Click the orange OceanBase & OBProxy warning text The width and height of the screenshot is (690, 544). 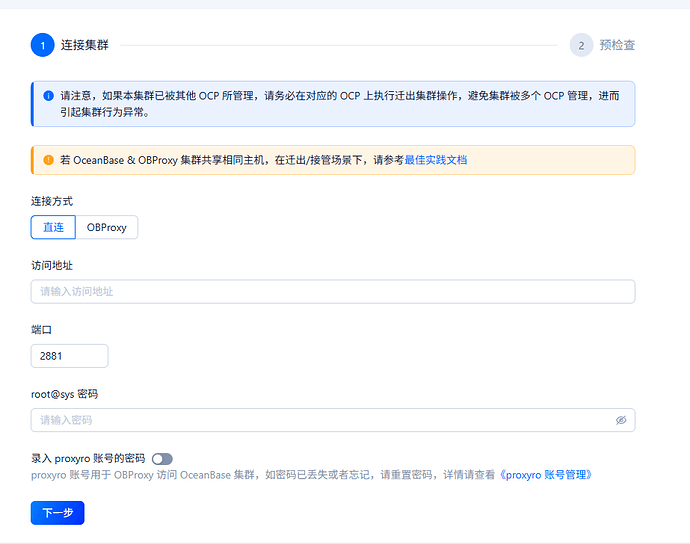230,160
